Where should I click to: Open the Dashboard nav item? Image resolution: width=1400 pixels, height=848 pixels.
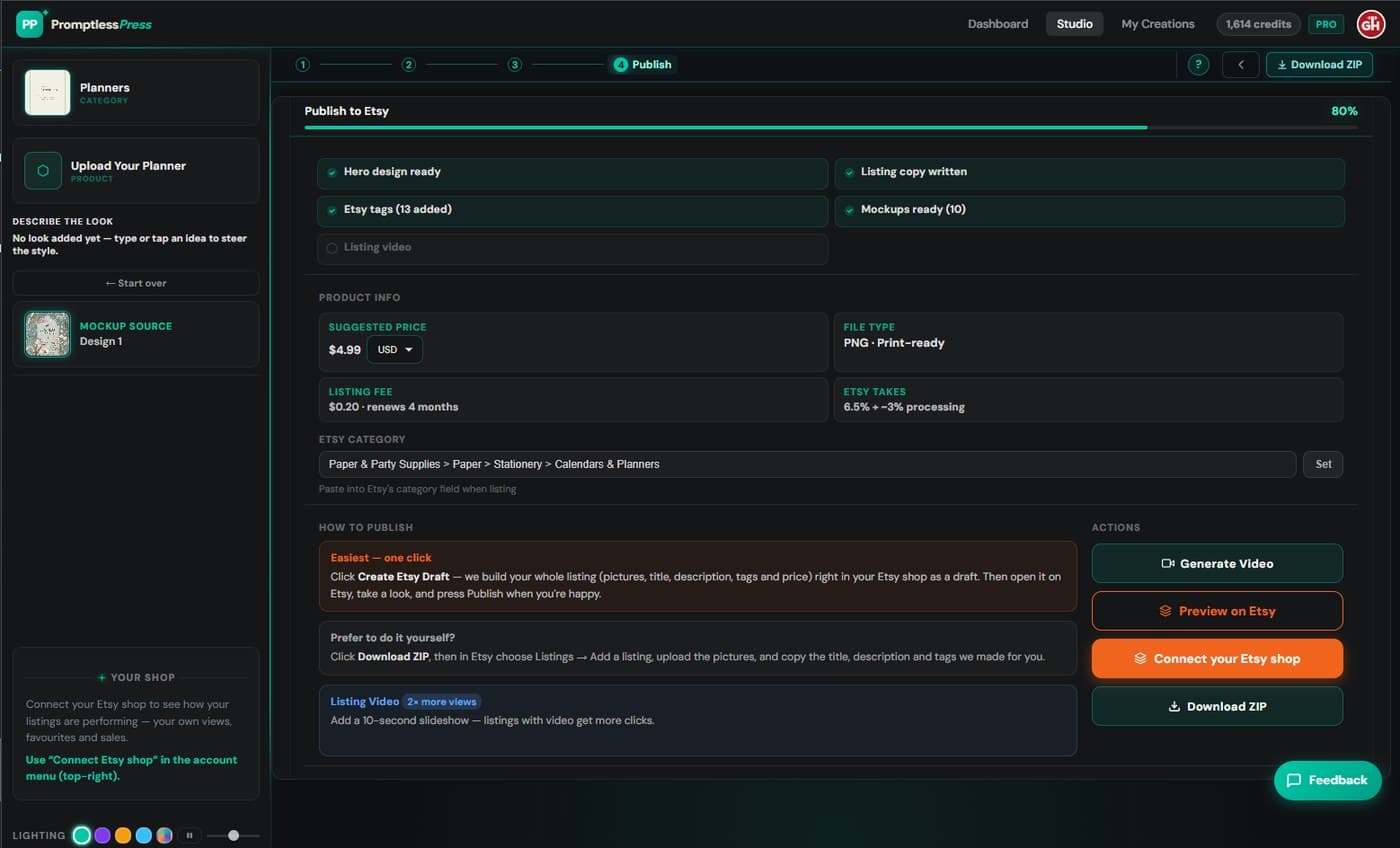(998, 24)
